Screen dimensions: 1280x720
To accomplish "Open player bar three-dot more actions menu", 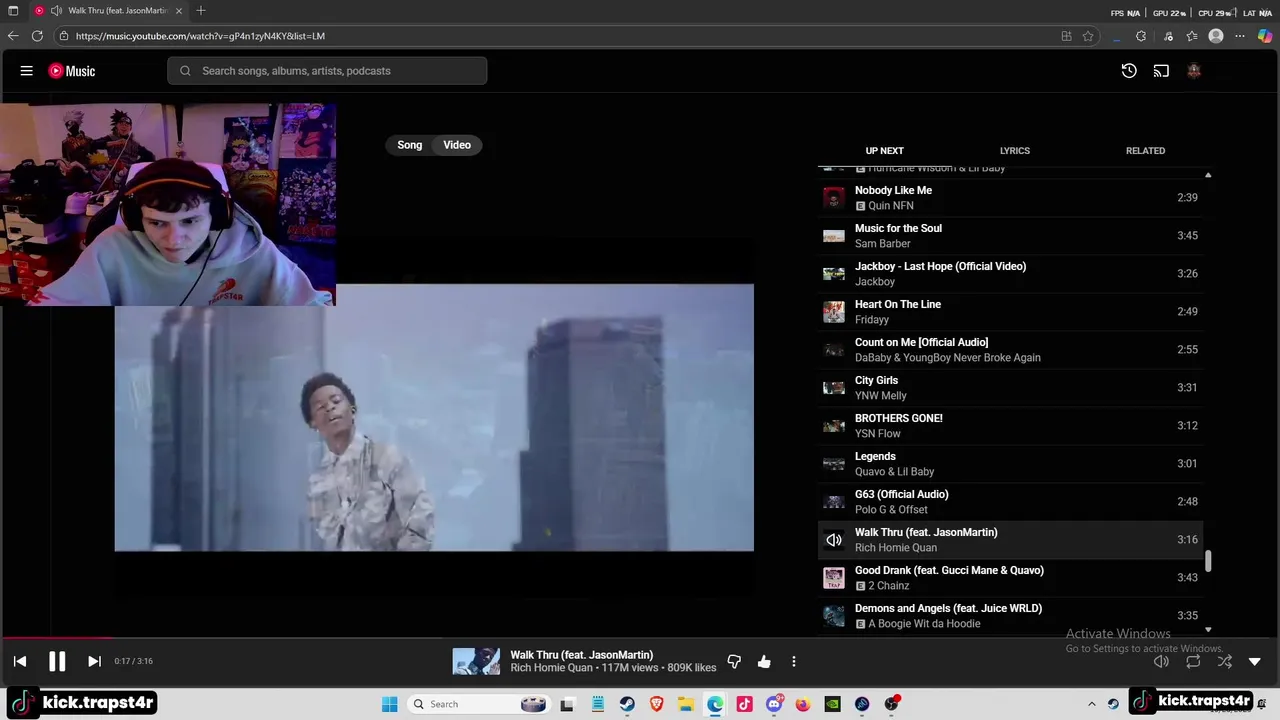I will (794, 662).
